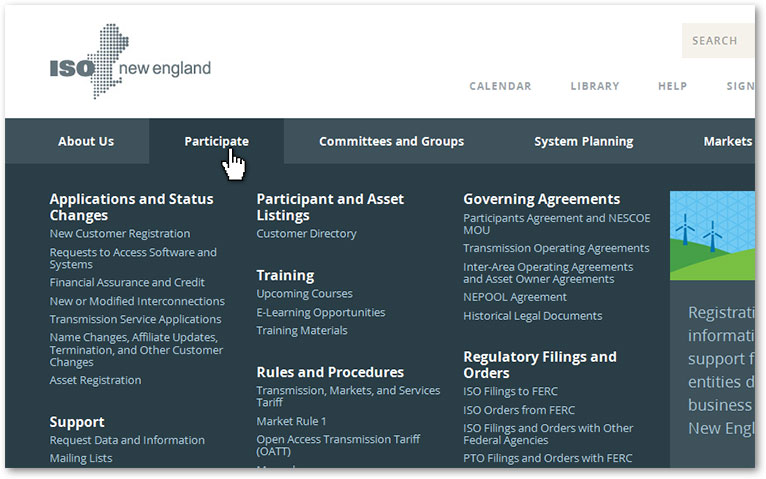This screenshot has height=479, width=766.
Task: Expand the Markets menu
Action: tap(727, 141)
